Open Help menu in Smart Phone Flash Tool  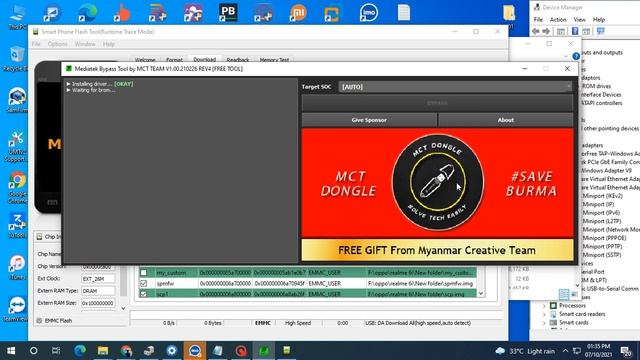[x=109, y=44]
